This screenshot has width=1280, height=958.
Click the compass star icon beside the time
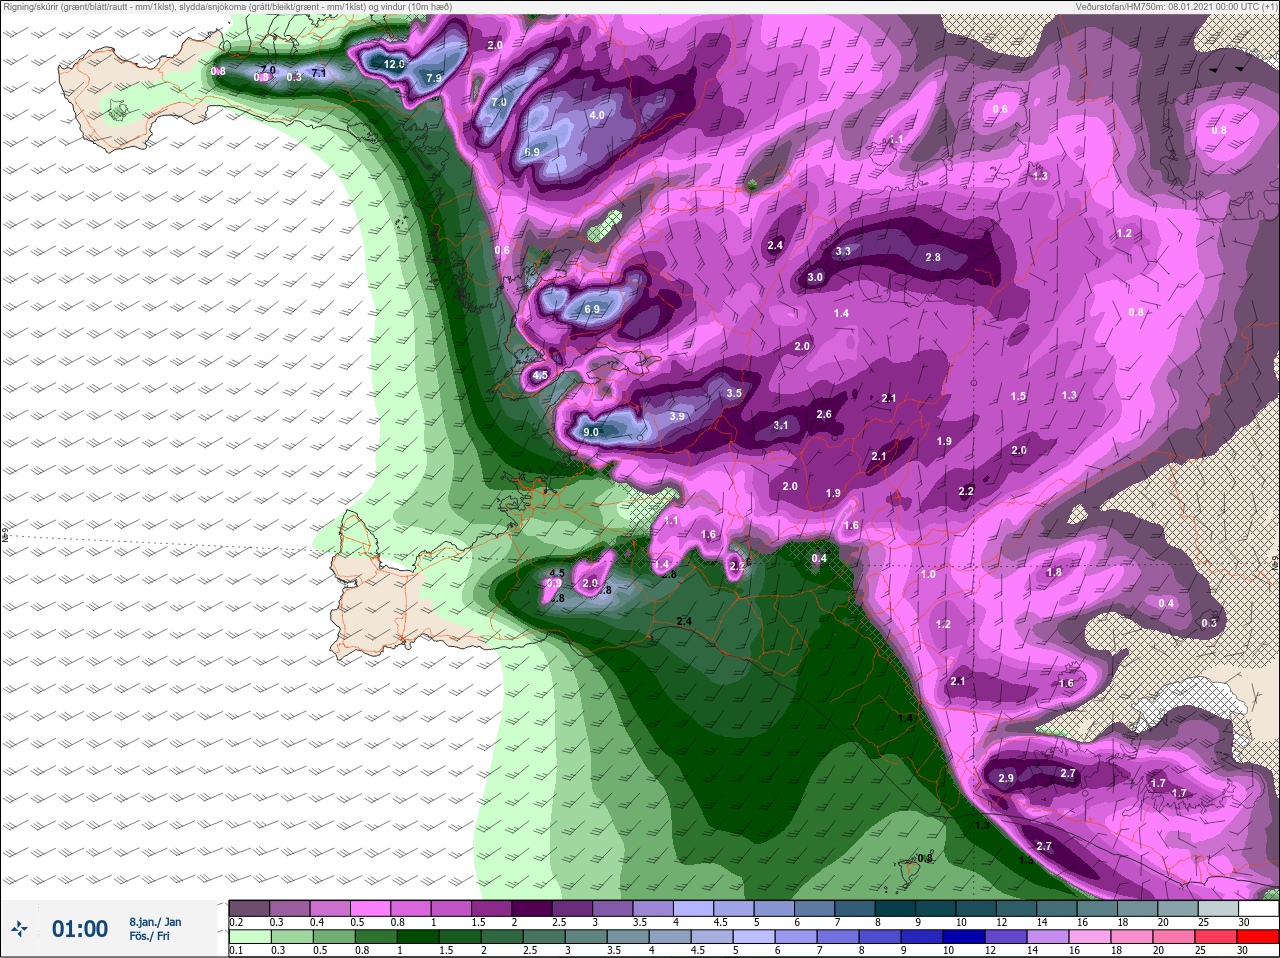click(x=19, y=929)
